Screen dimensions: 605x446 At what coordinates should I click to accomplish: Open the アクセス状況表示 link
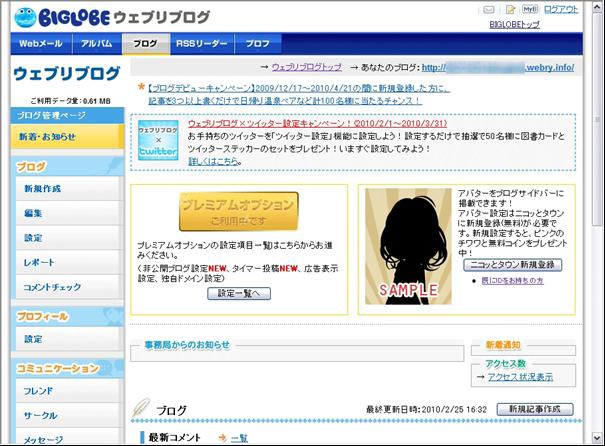coord(520,377)
